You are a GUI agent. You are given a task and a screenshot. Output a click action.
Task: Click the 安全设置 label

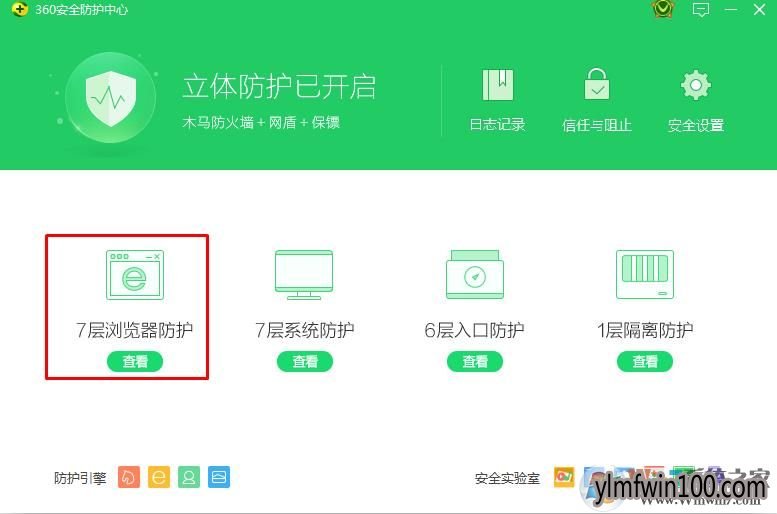point(696,125)
